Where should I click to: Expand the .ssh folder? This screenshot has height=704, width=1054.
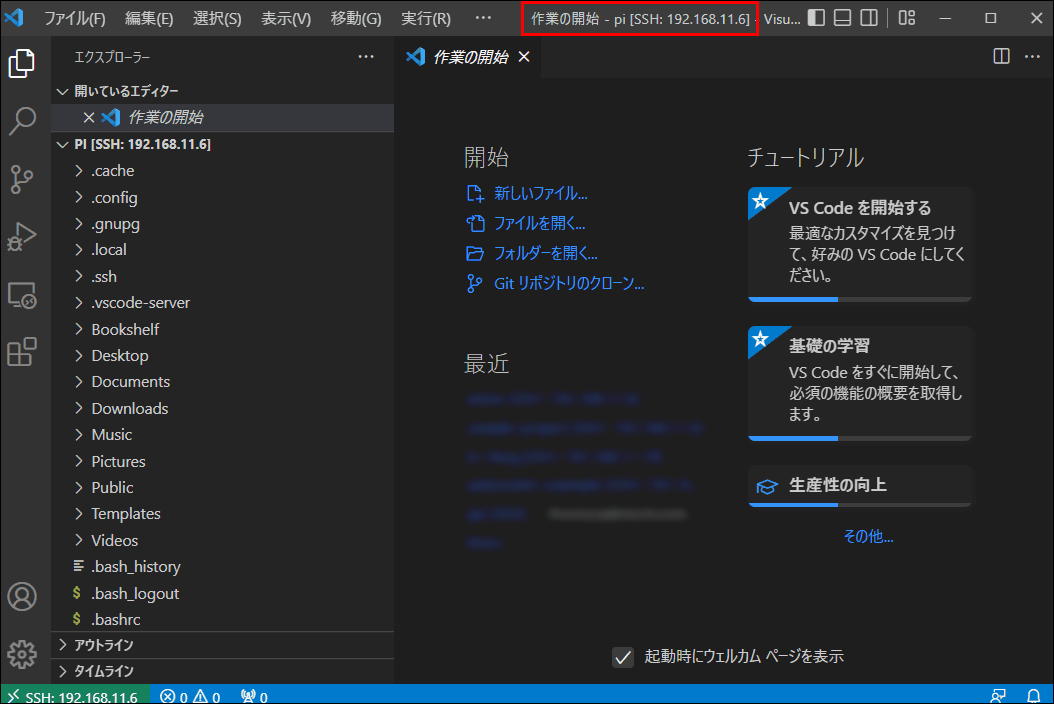pos(222,276)
